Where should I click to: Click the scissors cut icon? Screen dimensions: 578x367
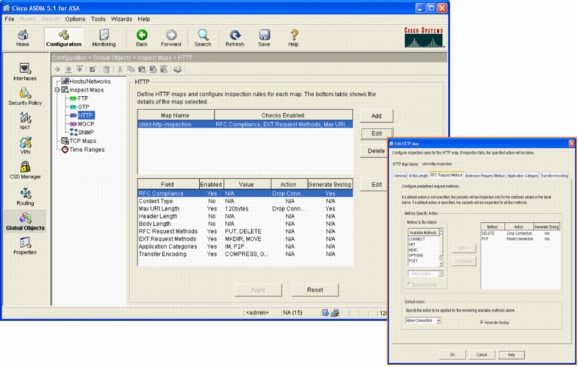pos(120,69)
